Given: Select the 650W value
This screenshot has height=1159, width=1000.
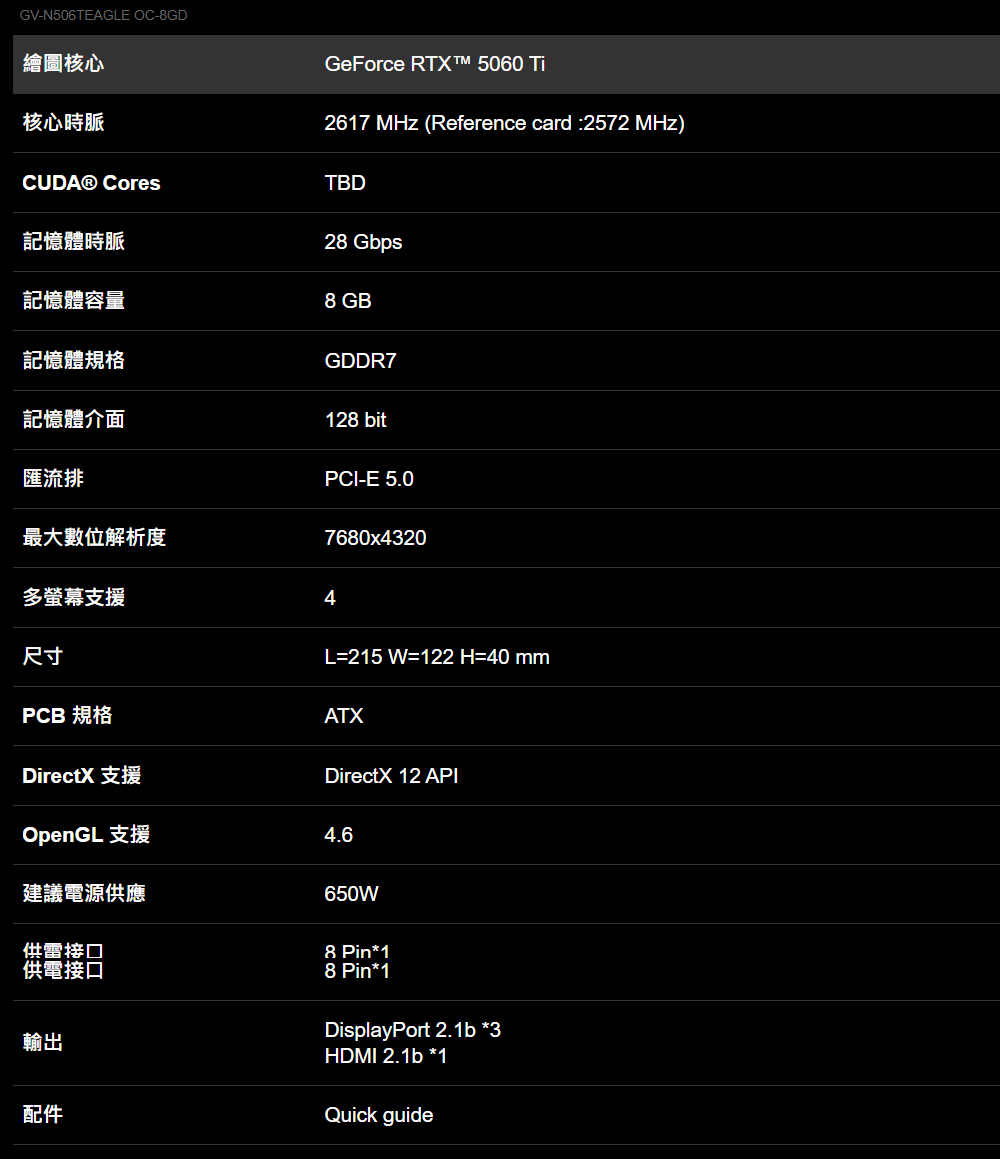Looking at the screenshot, I should point(351,894).
